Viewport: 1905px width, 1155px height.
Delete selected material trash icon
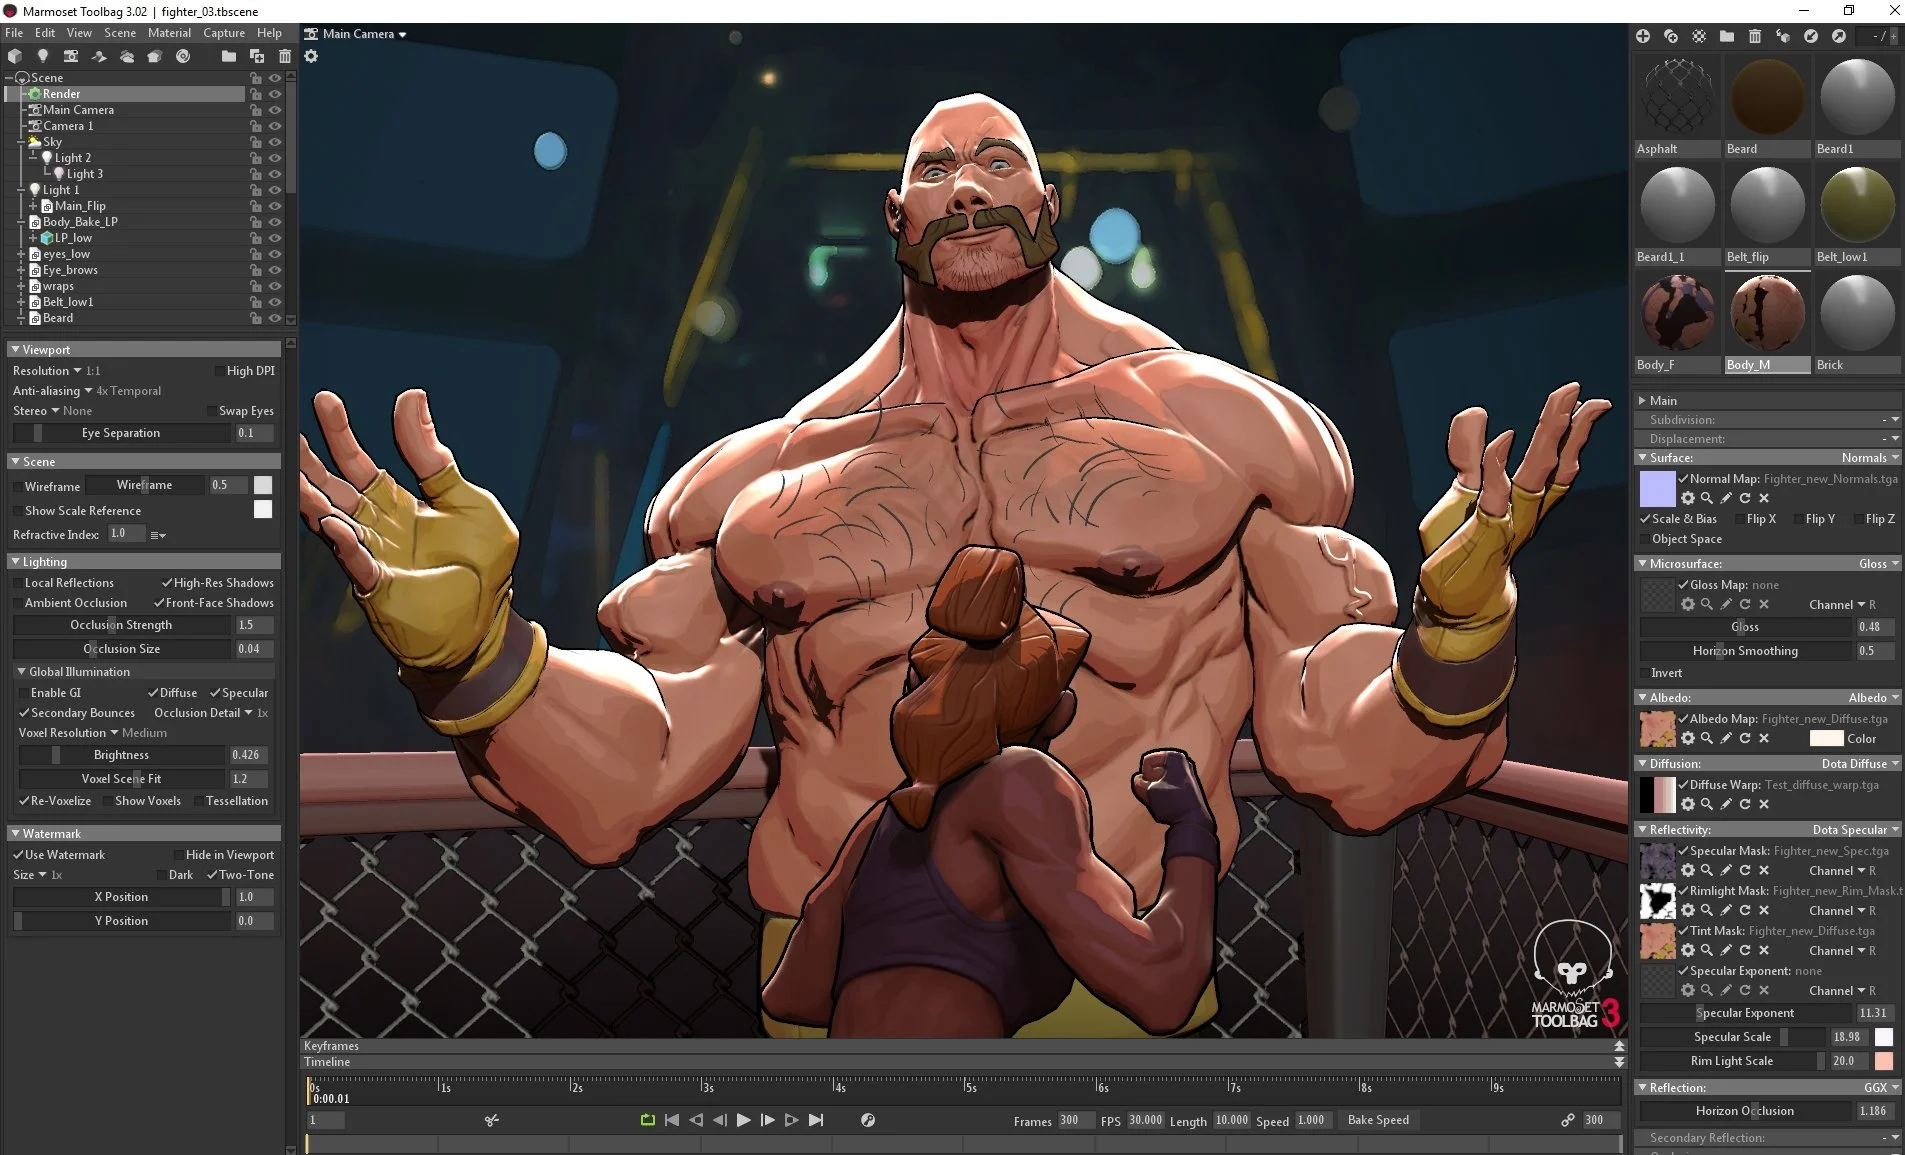(x=1755, y=36)
